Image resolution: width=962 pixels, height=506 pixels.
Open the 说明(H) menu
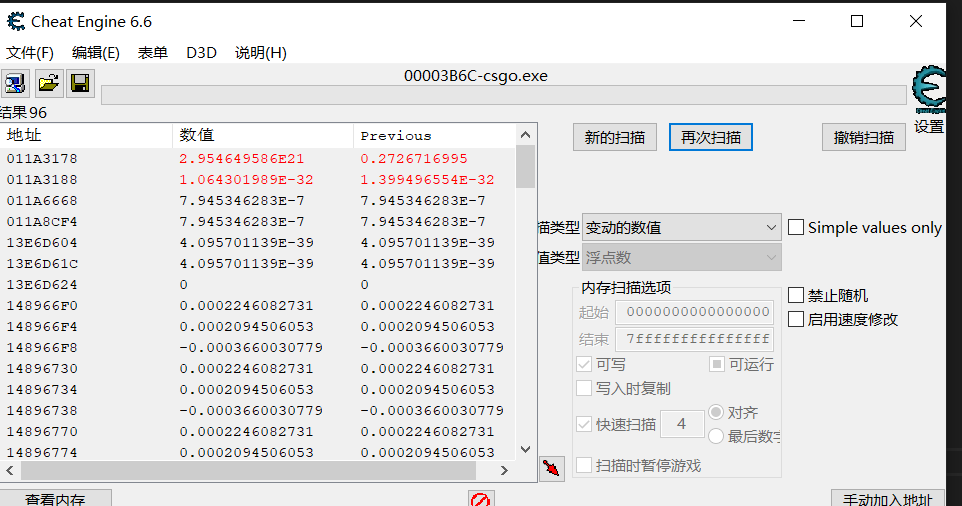(x=261, y=53)
